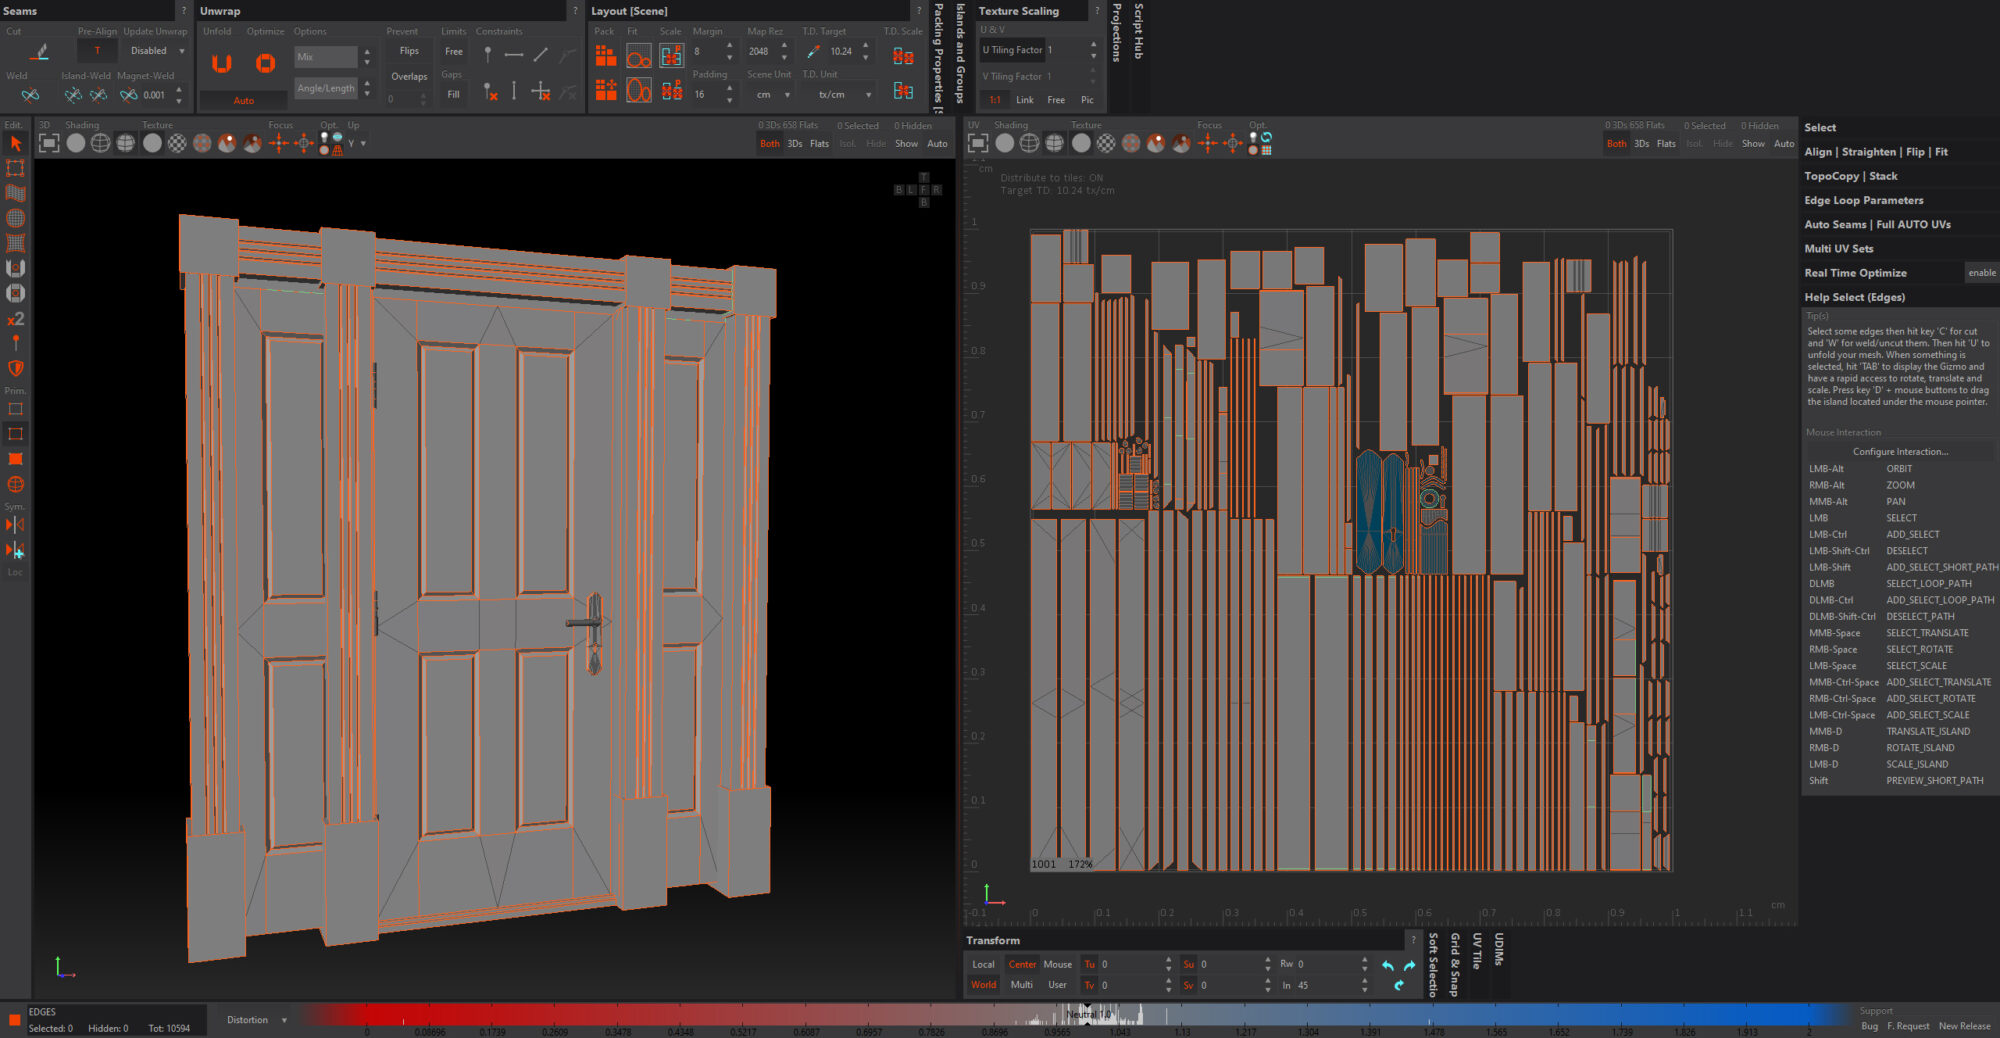Click the Pack islands icon in Layout panel
The height and width of the screenshot is (1038, 2000).
606,56
